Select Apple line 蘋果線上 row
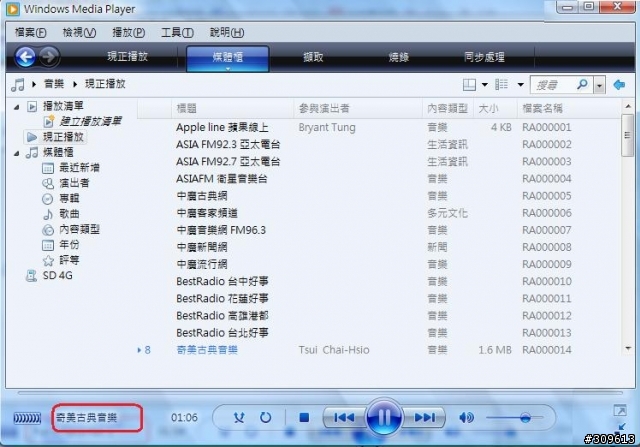This screenshot has width=640, height=447. point(378,127)
